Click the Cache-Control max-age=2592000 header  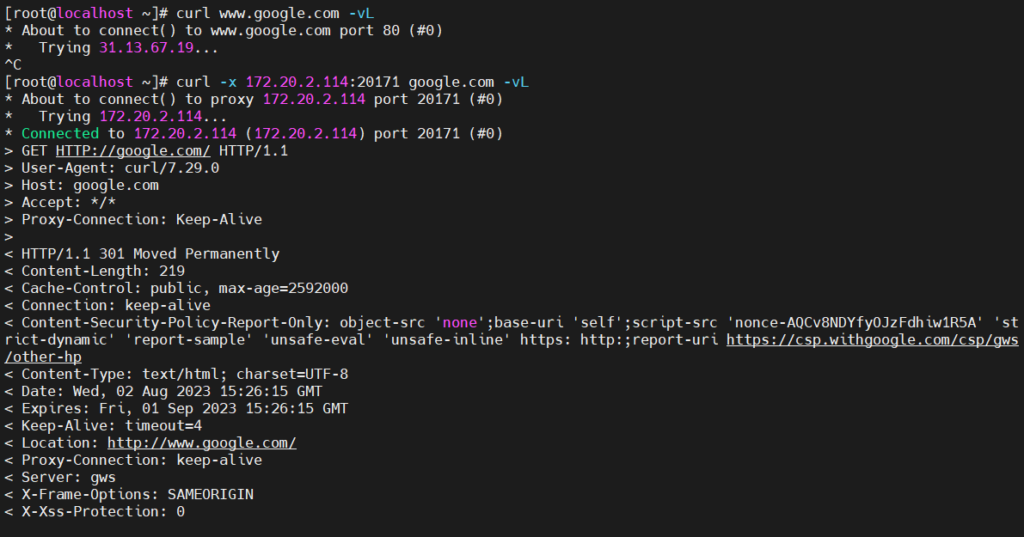(x=184, y=288)
